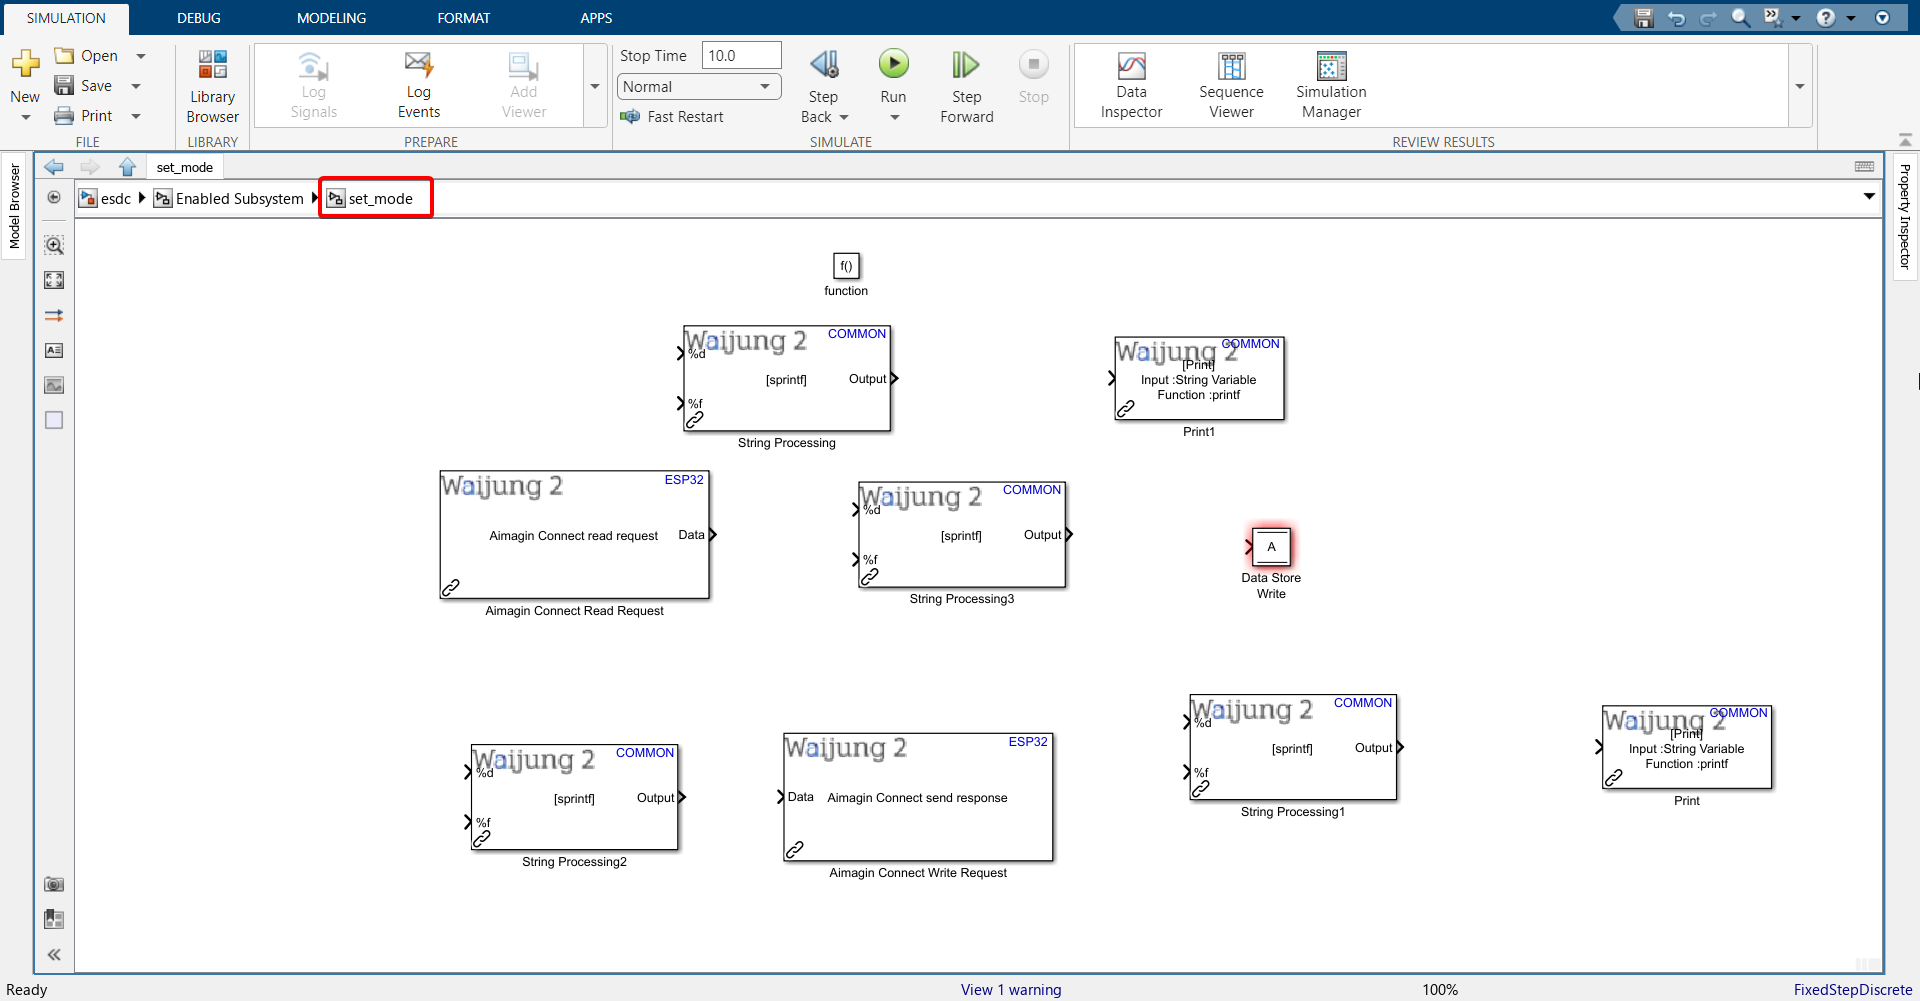Click the Step Back icon
This screenshot has height=1001, width=1920.
click(824, 66)
